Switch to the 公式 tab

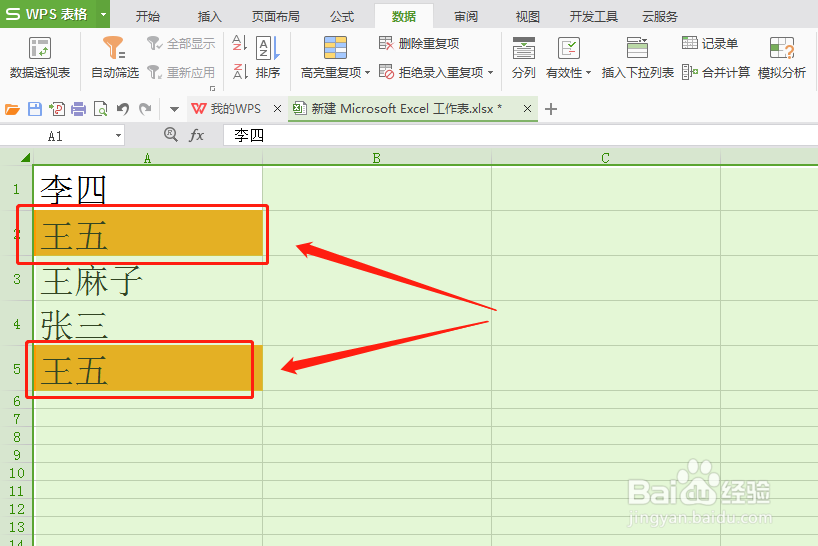point(342,17)
